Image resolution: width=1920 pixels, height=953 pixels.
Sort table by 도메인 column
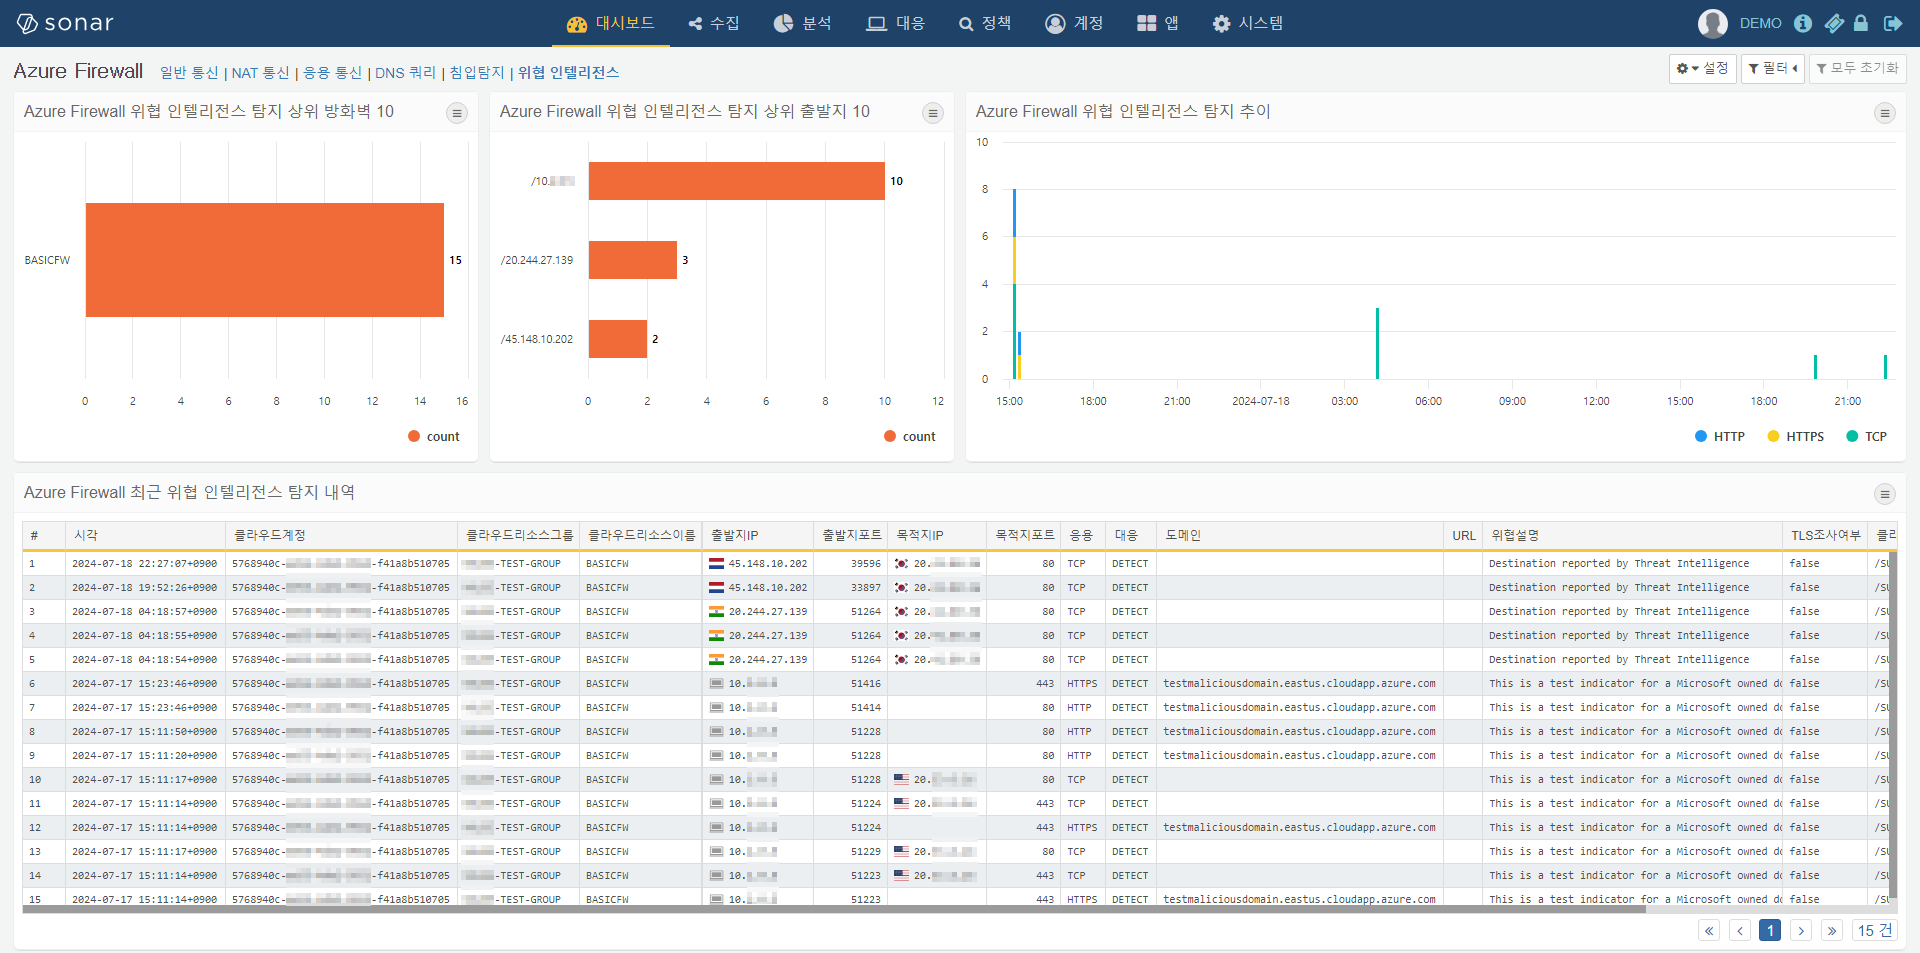pos(1300,536)
